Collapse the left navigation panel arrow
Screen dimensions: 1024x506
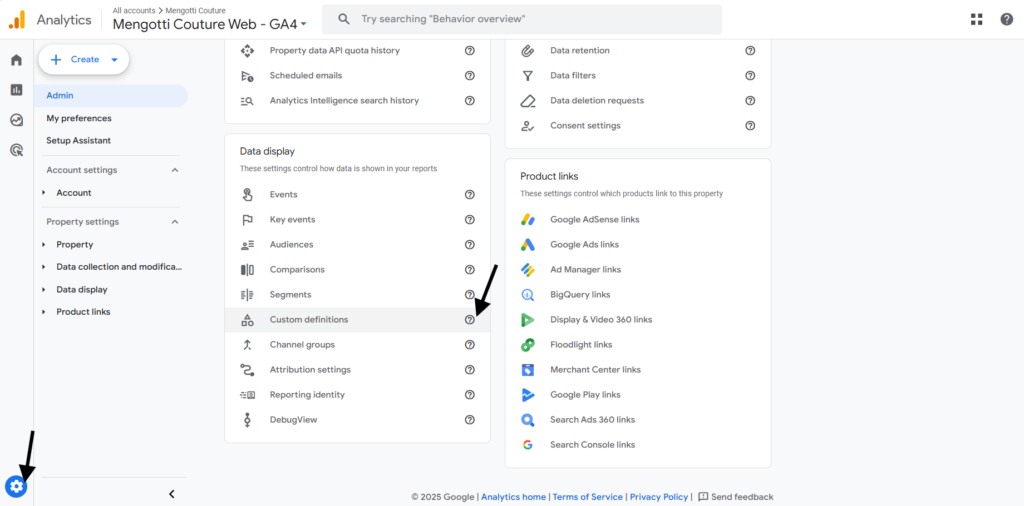tap(172, 494)
